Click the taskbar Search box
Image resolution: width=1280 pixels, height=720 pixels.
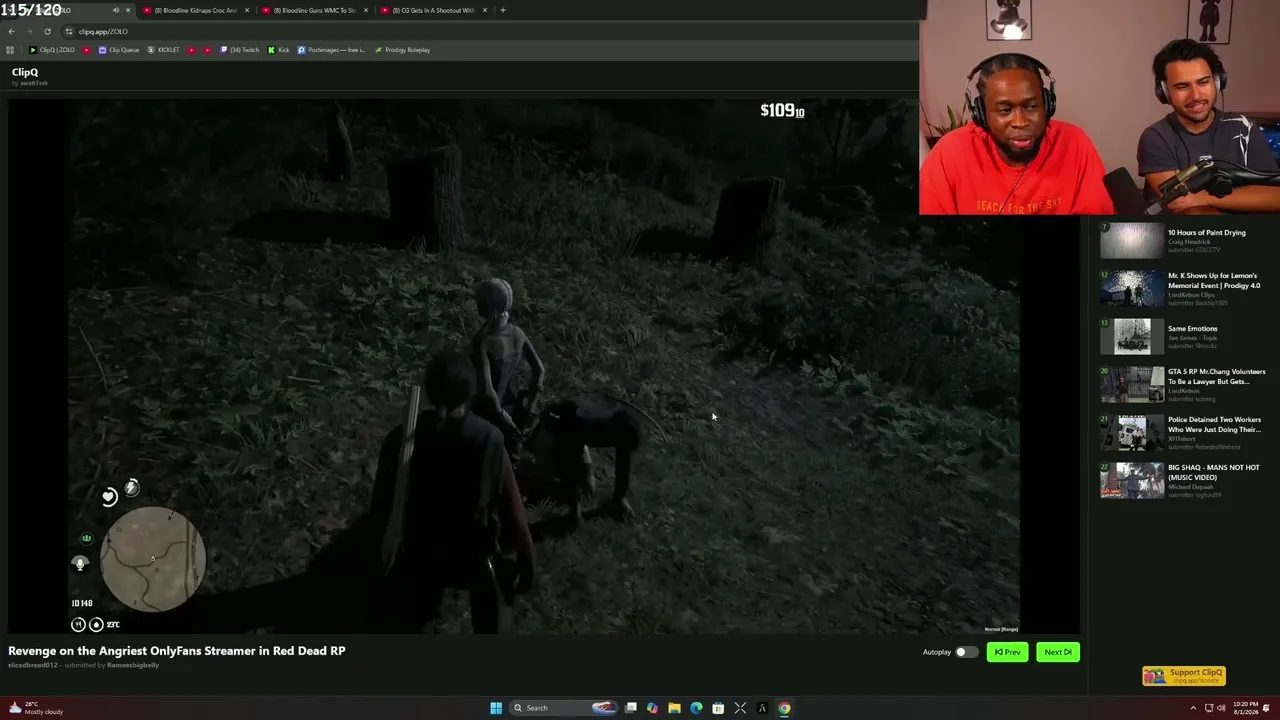pos(562,708)
